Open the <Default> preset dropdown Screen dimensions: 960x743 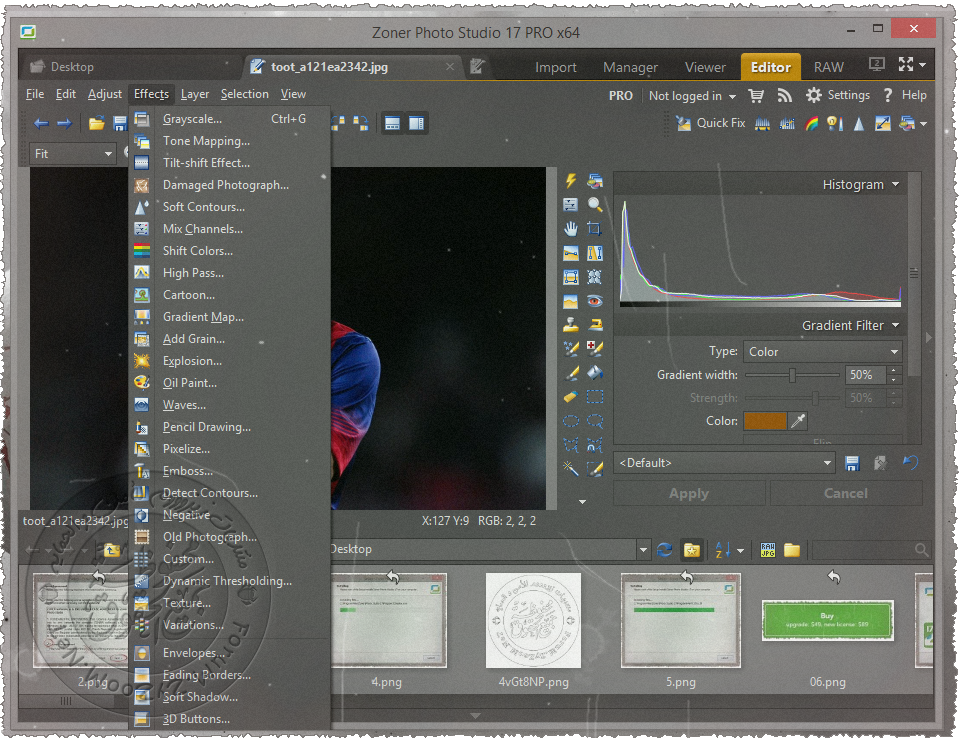click(x=724, y=463)
